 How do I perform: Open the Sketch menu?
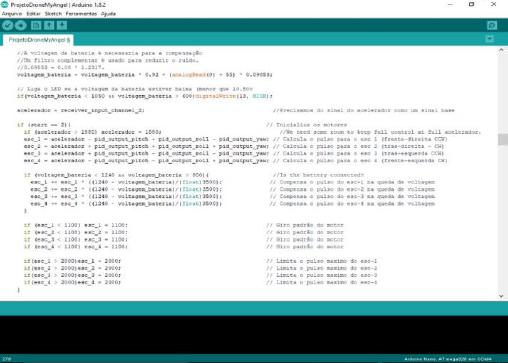(x=53, y=14)
